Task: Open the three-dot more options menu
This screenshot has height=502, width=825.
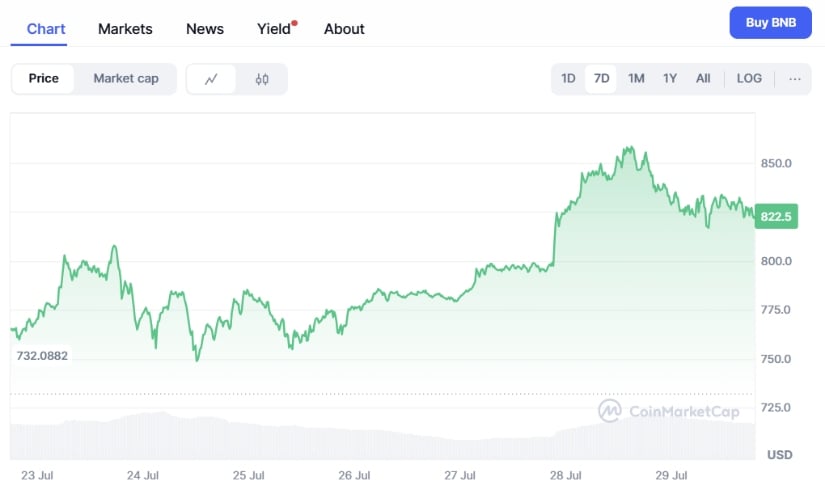Action: [x=795, y=79]
